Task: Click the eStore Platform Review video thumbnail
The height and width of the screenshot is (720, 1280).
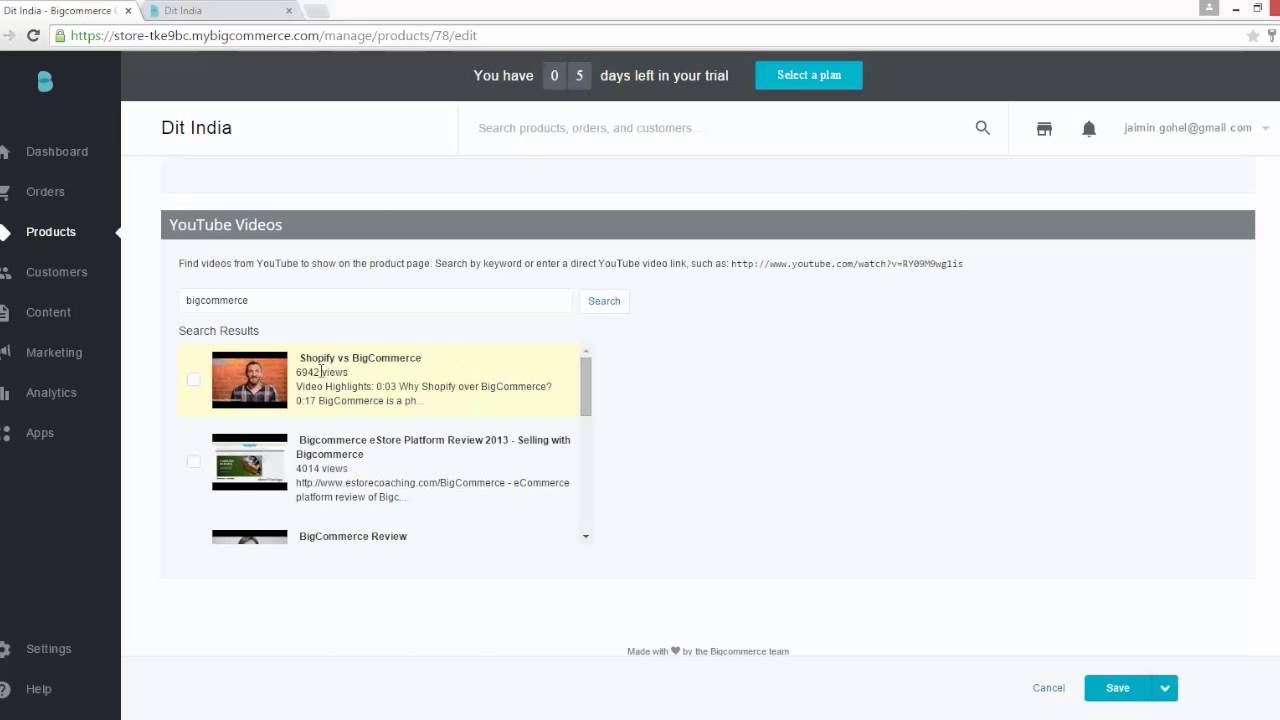Action: 249,462
